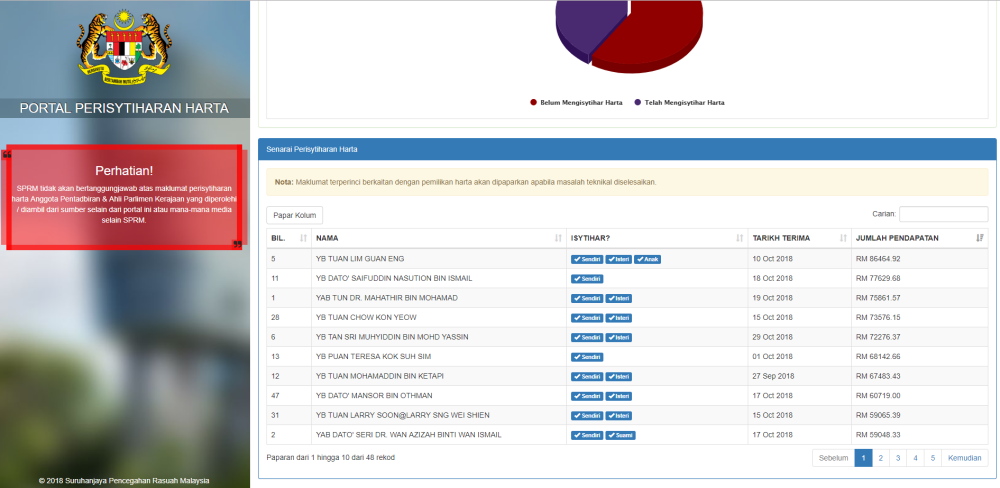1000x488 pixels.
Task: Select row YB TUAN LARRY SOON@LARRY SNG WEI SHIEN
Action: click(x=627, y=416)
